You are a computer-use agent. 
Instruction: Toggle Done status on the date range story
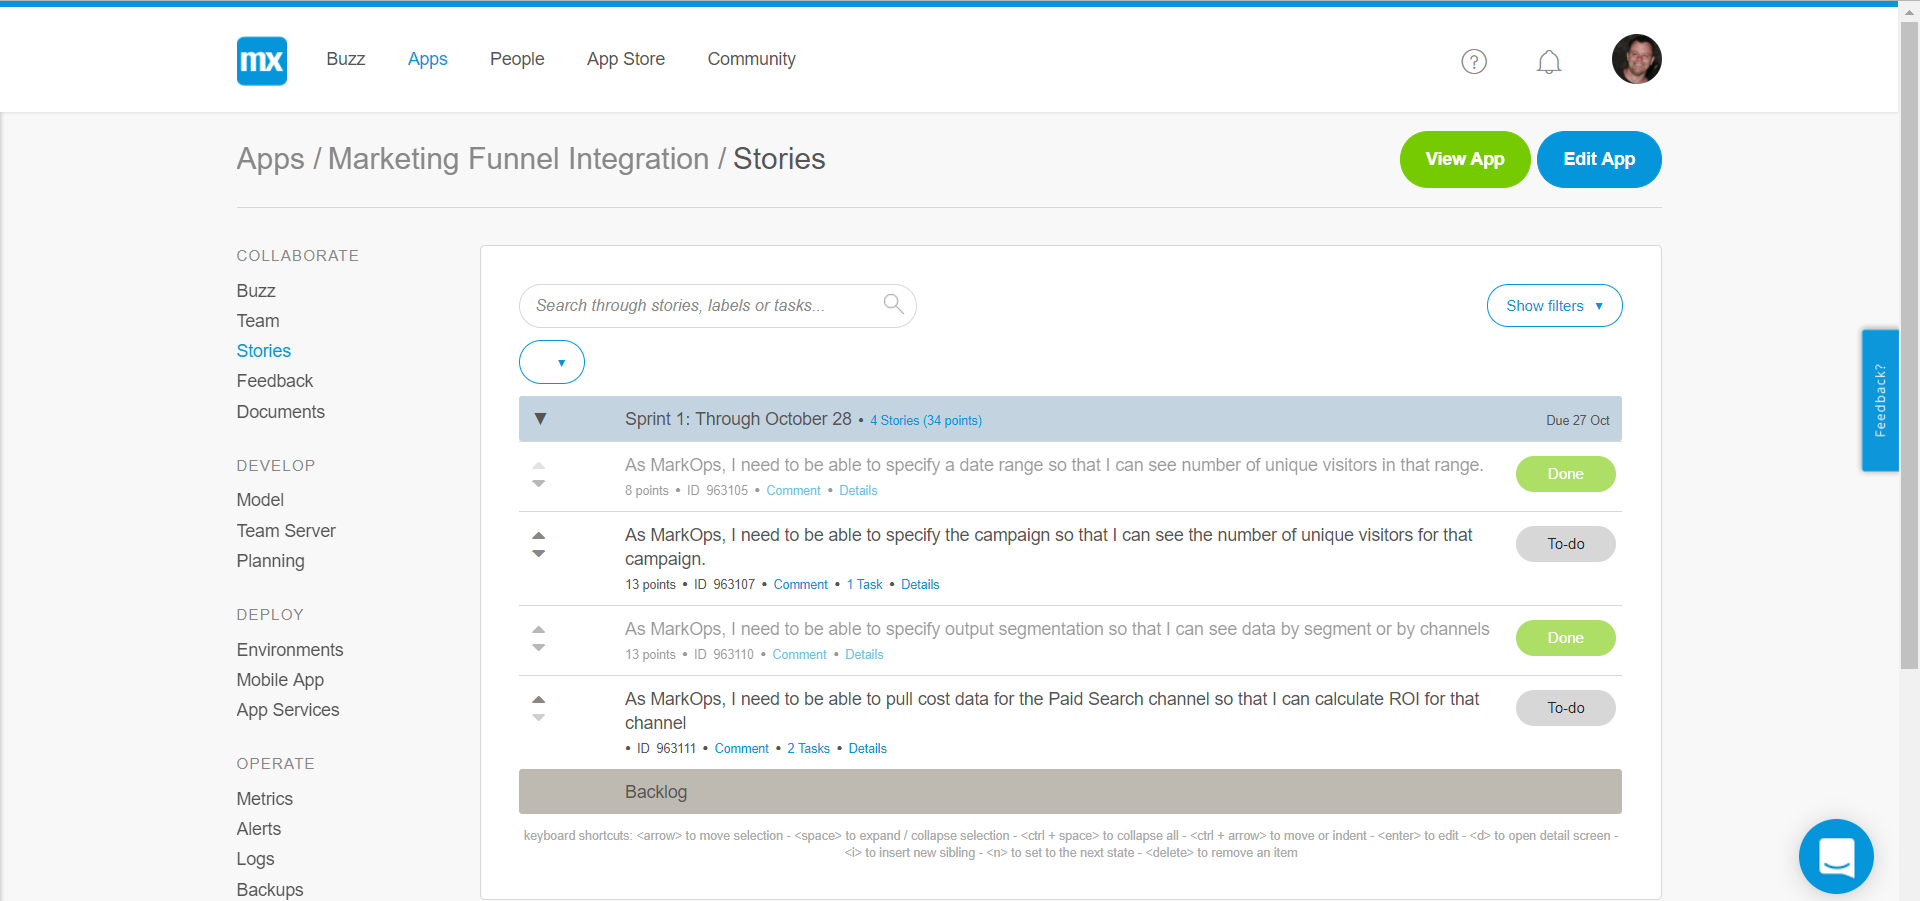point(1565,473)
